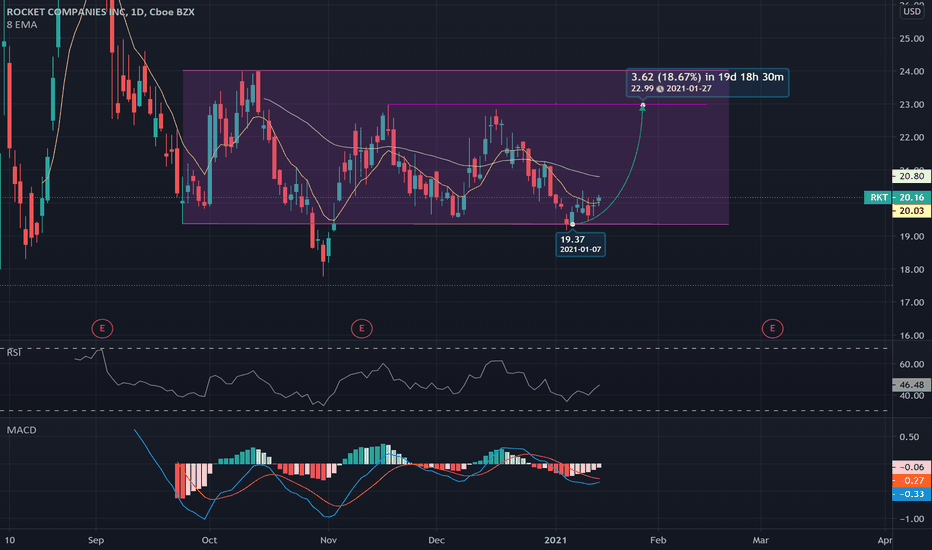Click the USD currency label
932x550 pixels.
[x=912, y=11]
